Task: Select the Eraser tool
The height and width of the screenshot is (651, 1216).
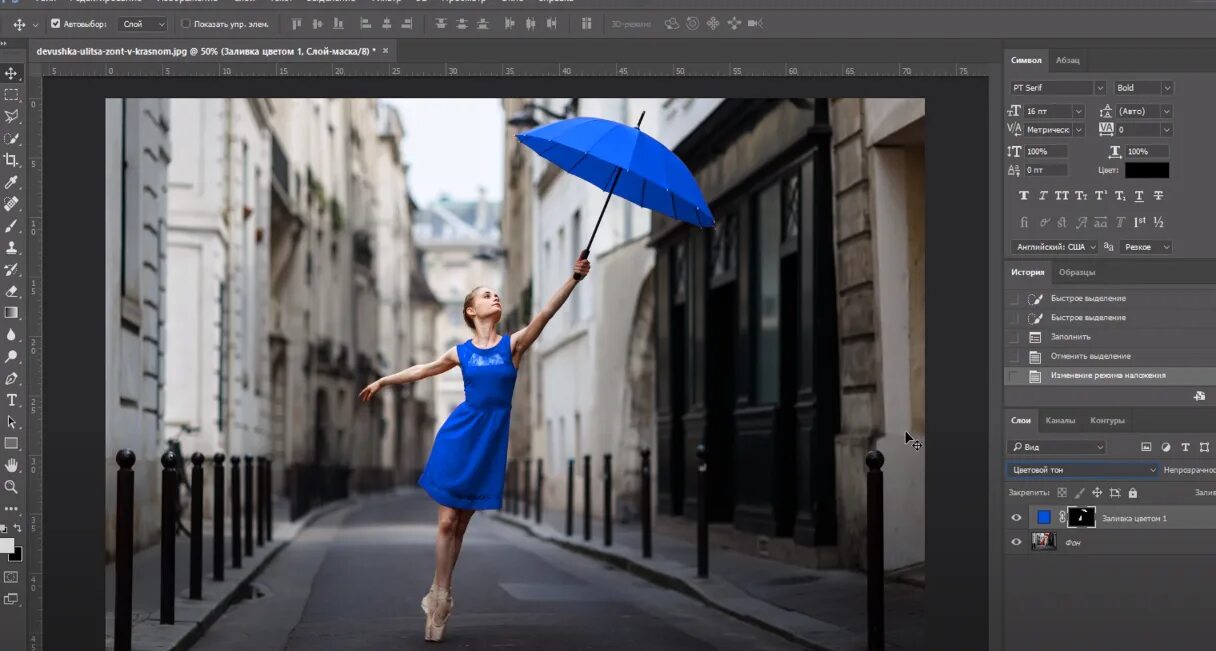Action: point(11,291)
